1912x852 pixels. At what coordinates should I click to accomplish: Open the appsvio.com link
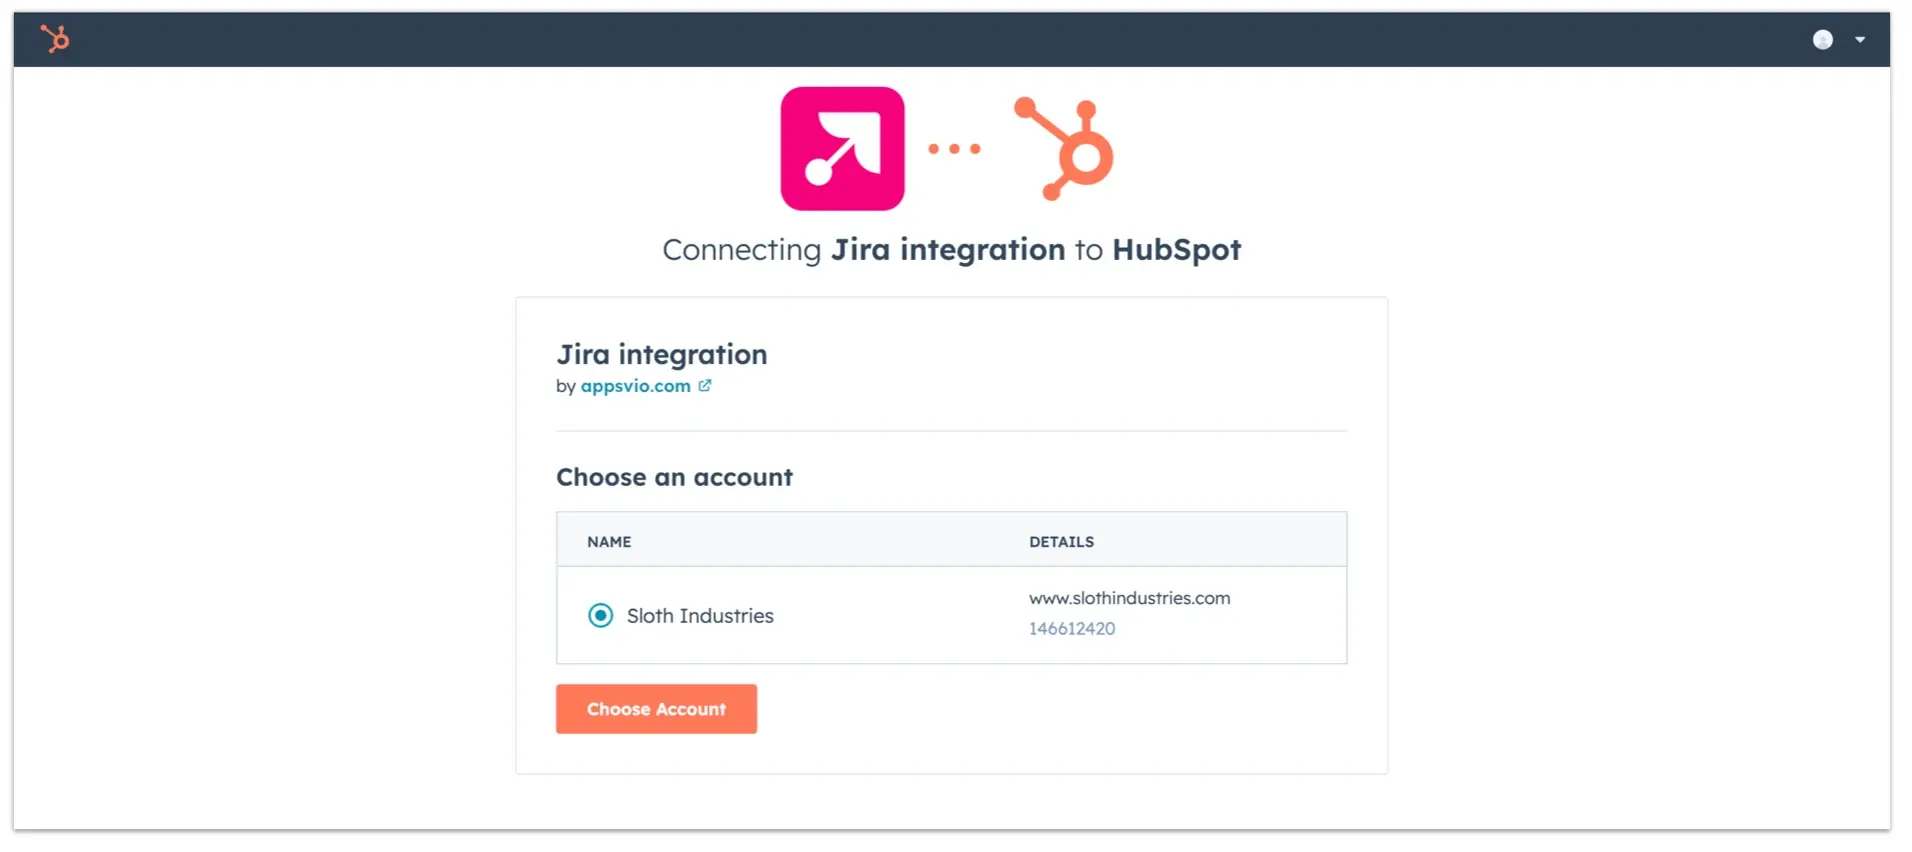coord(637,385)
